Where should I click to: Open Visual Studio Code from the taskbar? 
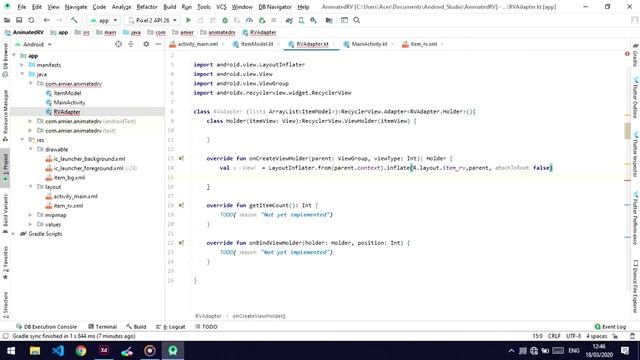coord(58,351)
